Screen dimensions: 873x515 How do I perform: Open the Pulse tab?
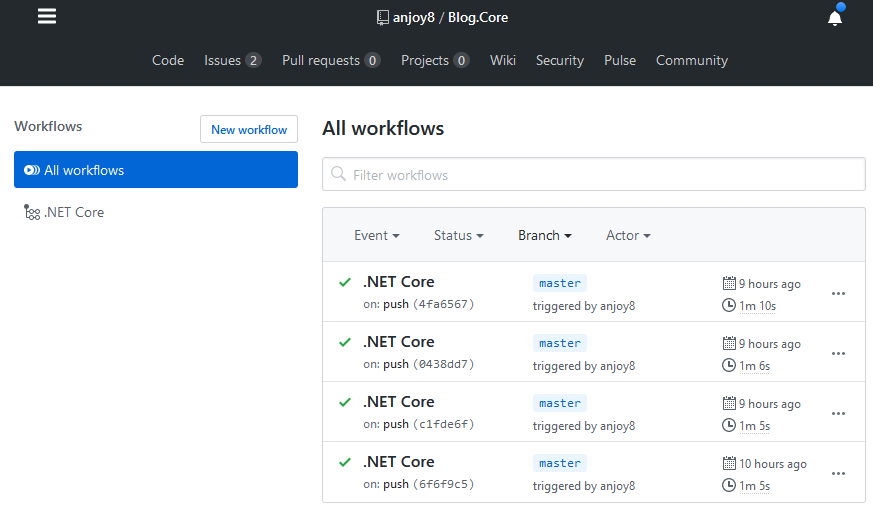click(620, 60)
